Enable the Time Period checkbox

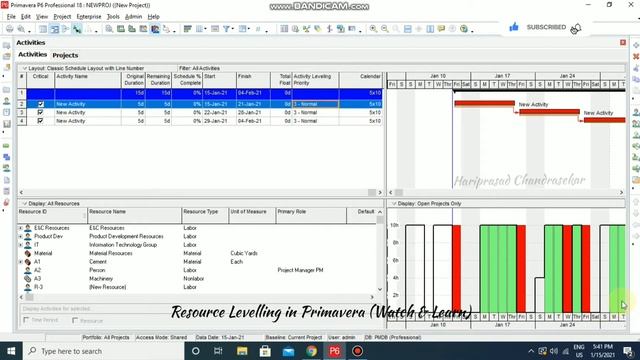(27, 320)
